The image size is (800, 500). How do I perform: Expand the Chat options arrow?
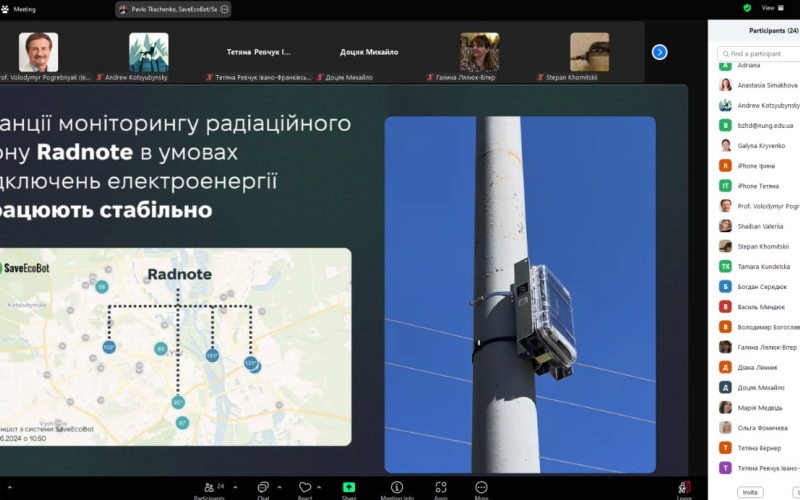pyautogui.click(x=279, y=487)
